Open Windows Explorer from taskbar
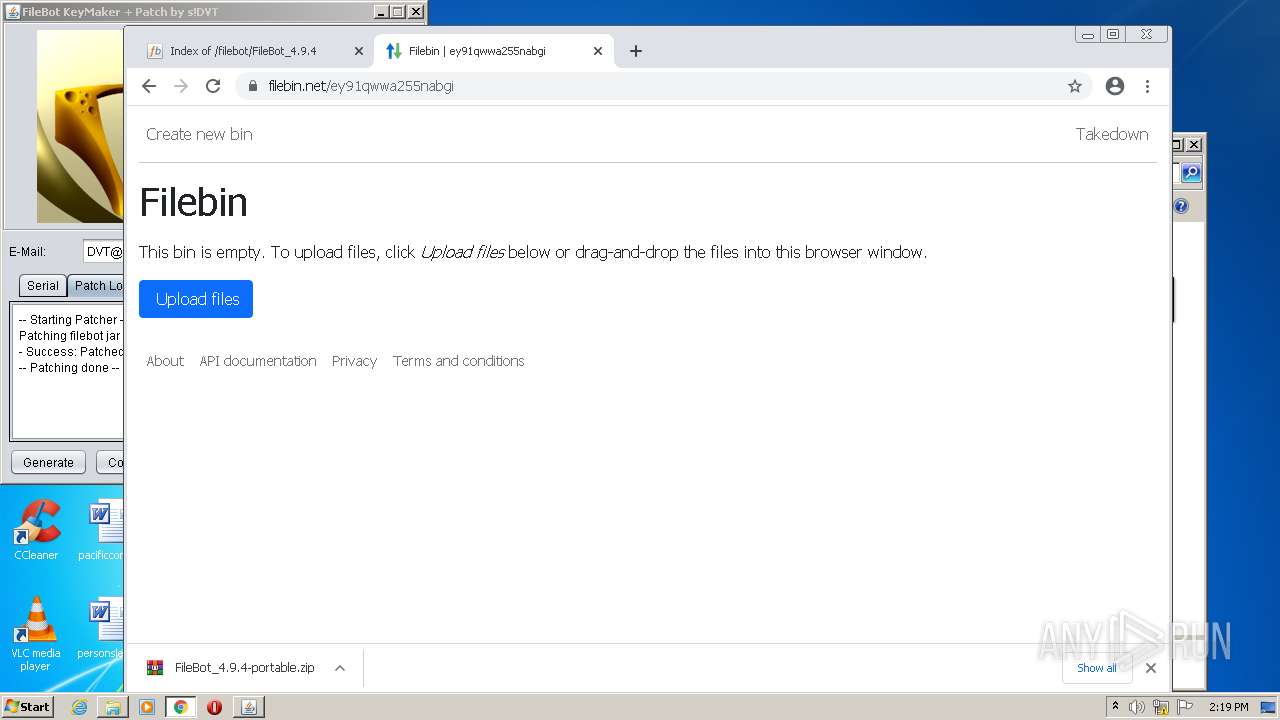The image size is (1280, 720). coord(113,707)
